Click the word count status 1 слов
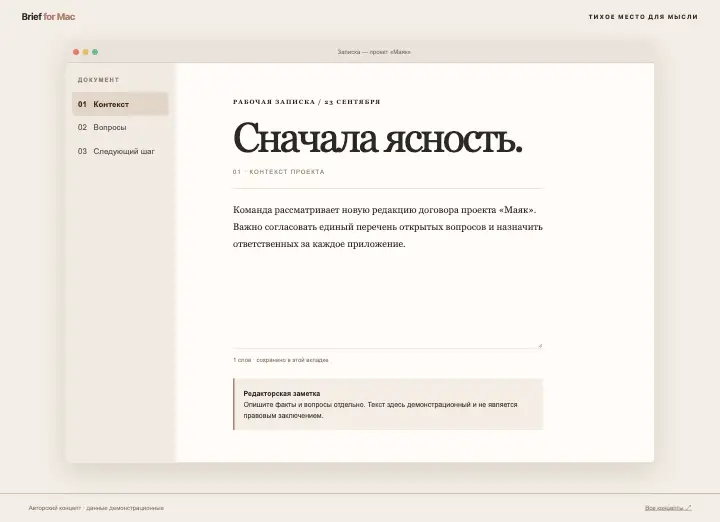720x522 pixels. (x=242, y=360)
